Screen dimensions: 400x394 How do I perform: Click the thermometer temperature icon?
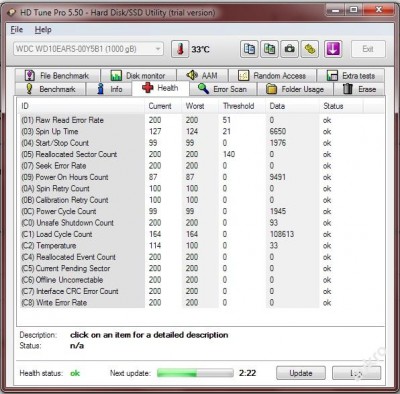click(x=180, y=49)
